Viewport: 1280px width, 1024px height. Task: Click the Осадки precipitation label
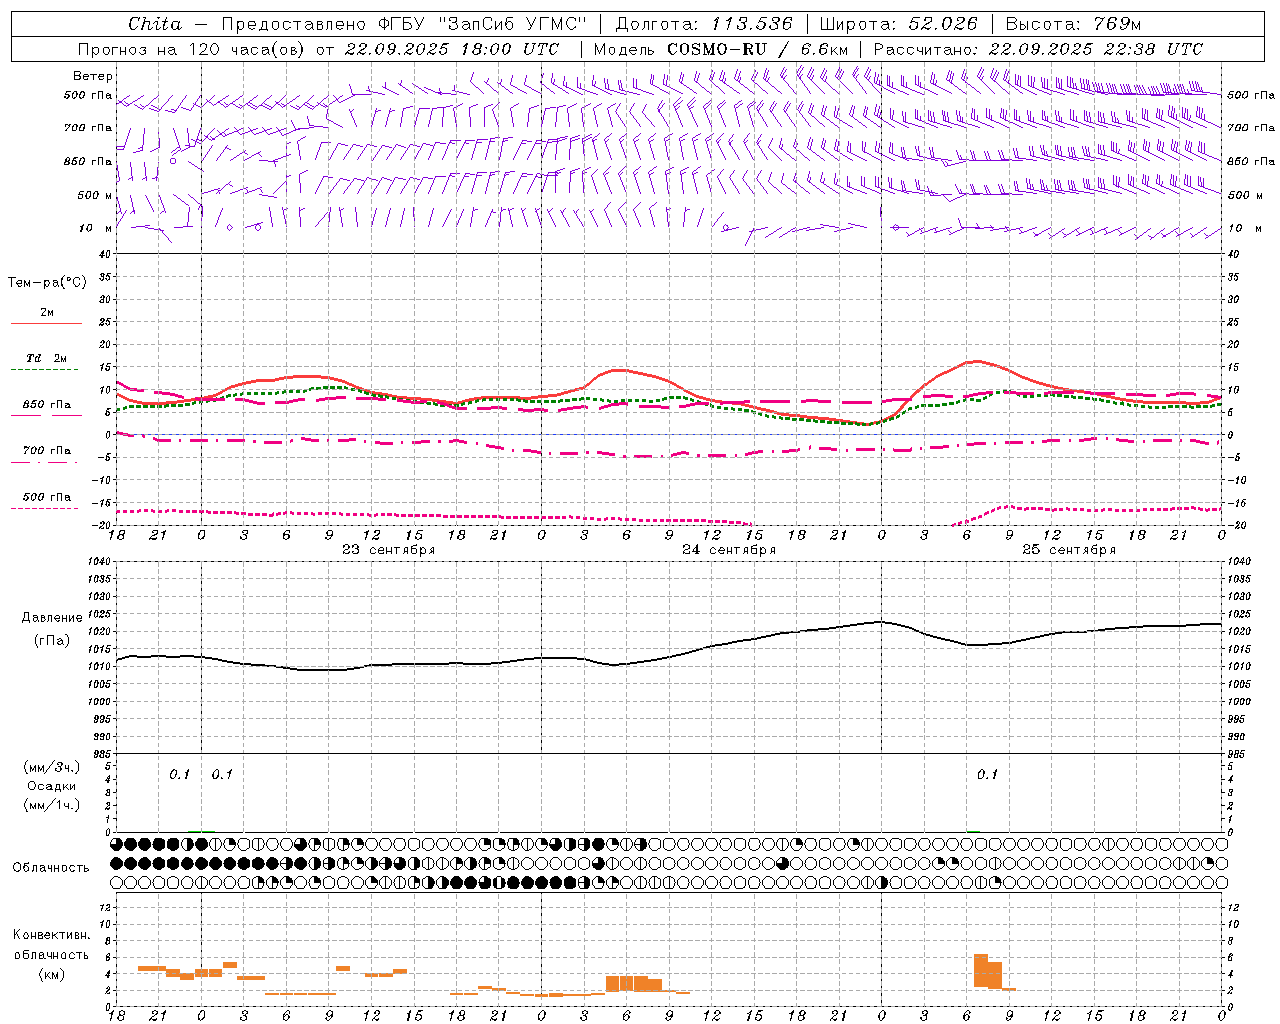pyautogui.click(x=51, y=786)
